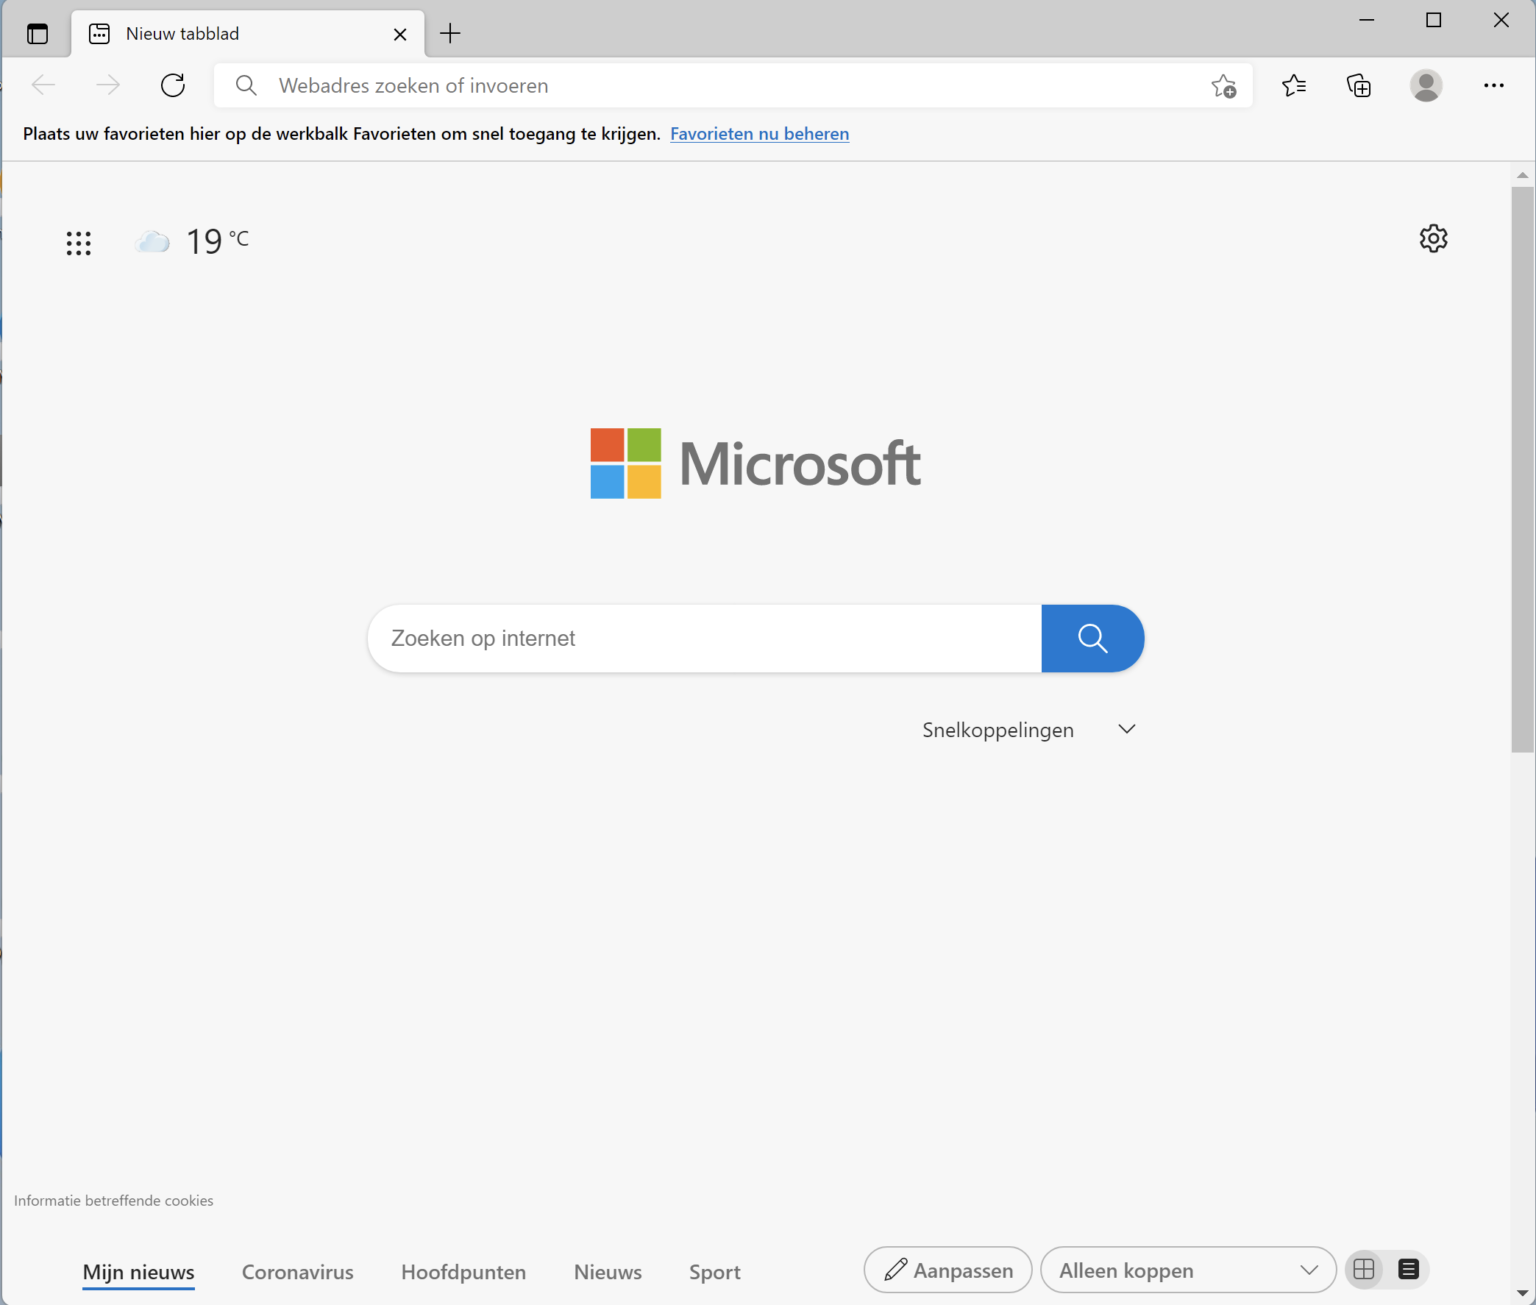
Task: Open the Alleen koppen dropdown
Action: pos(1188,1270)
